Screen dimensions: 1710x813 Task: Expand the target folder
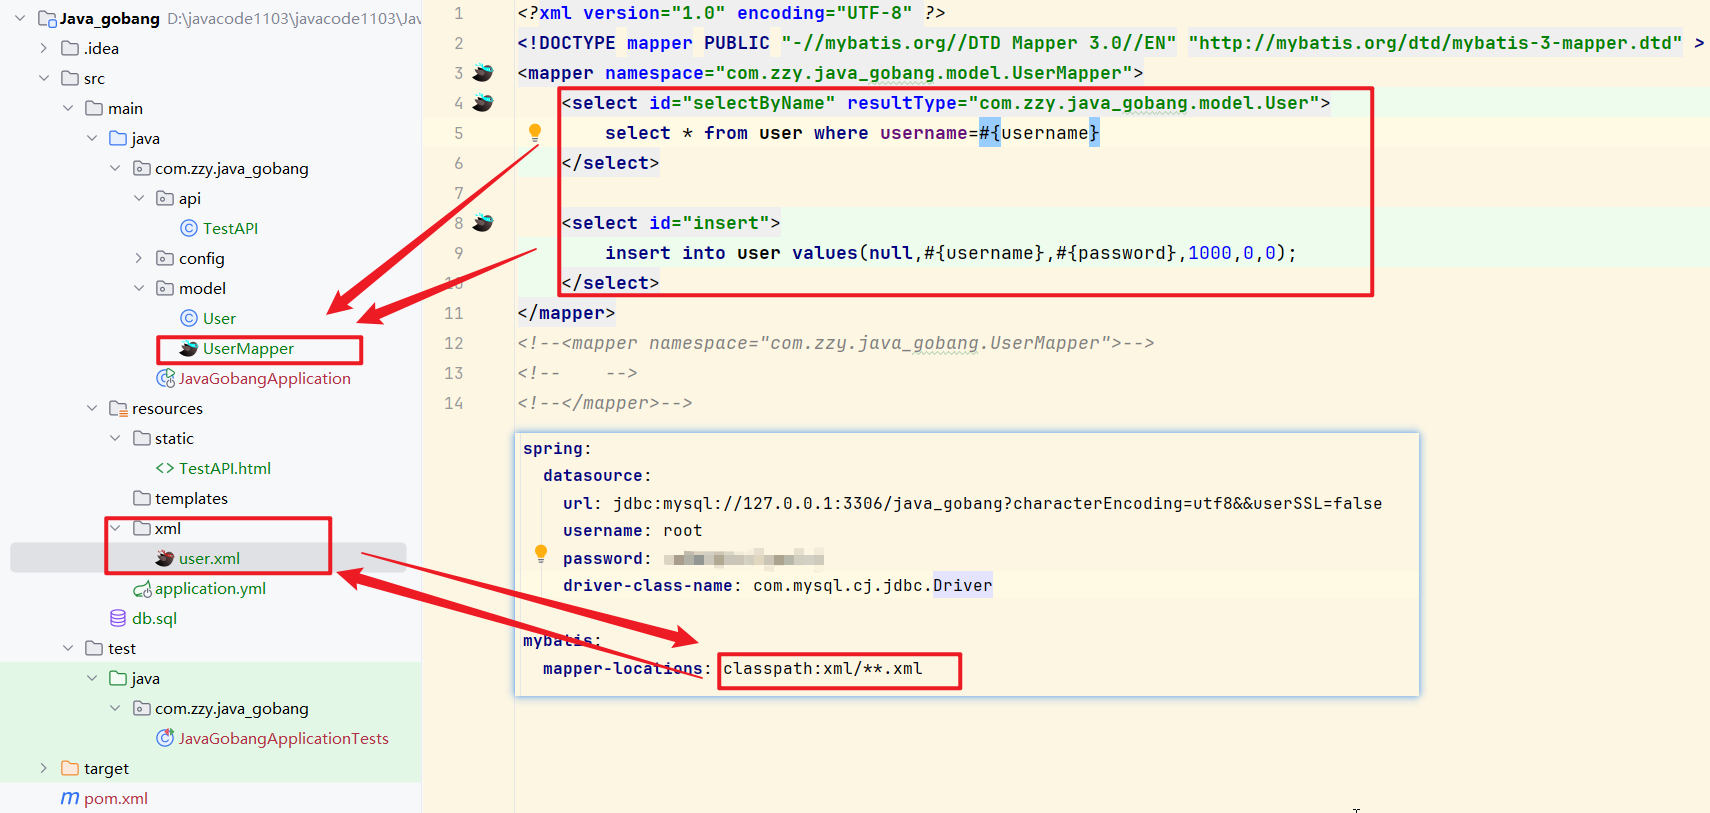(43, 768)
